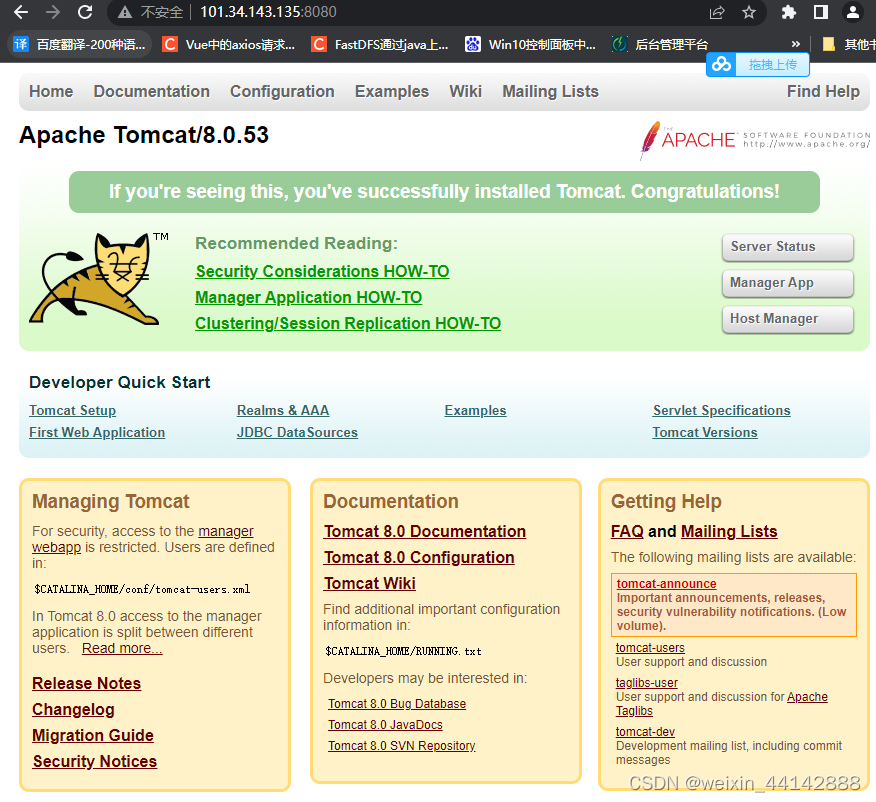Open the tomcat-announce mailing list link

tap(666, 584)
